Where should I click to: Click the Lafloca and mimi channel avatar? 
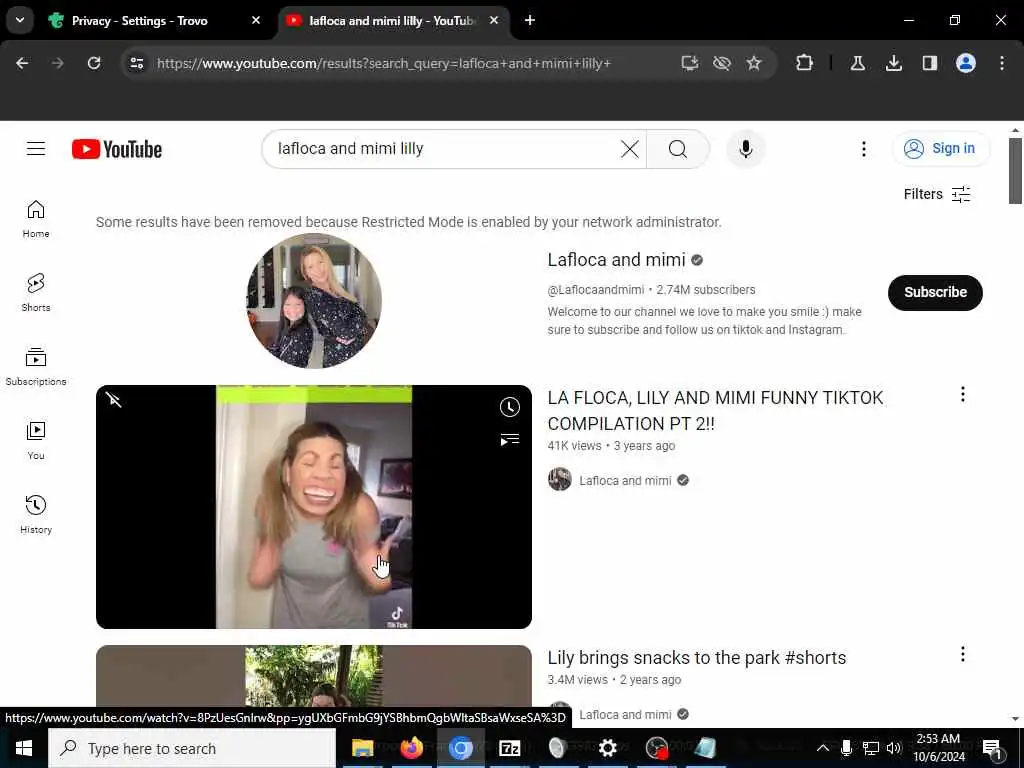314,300
